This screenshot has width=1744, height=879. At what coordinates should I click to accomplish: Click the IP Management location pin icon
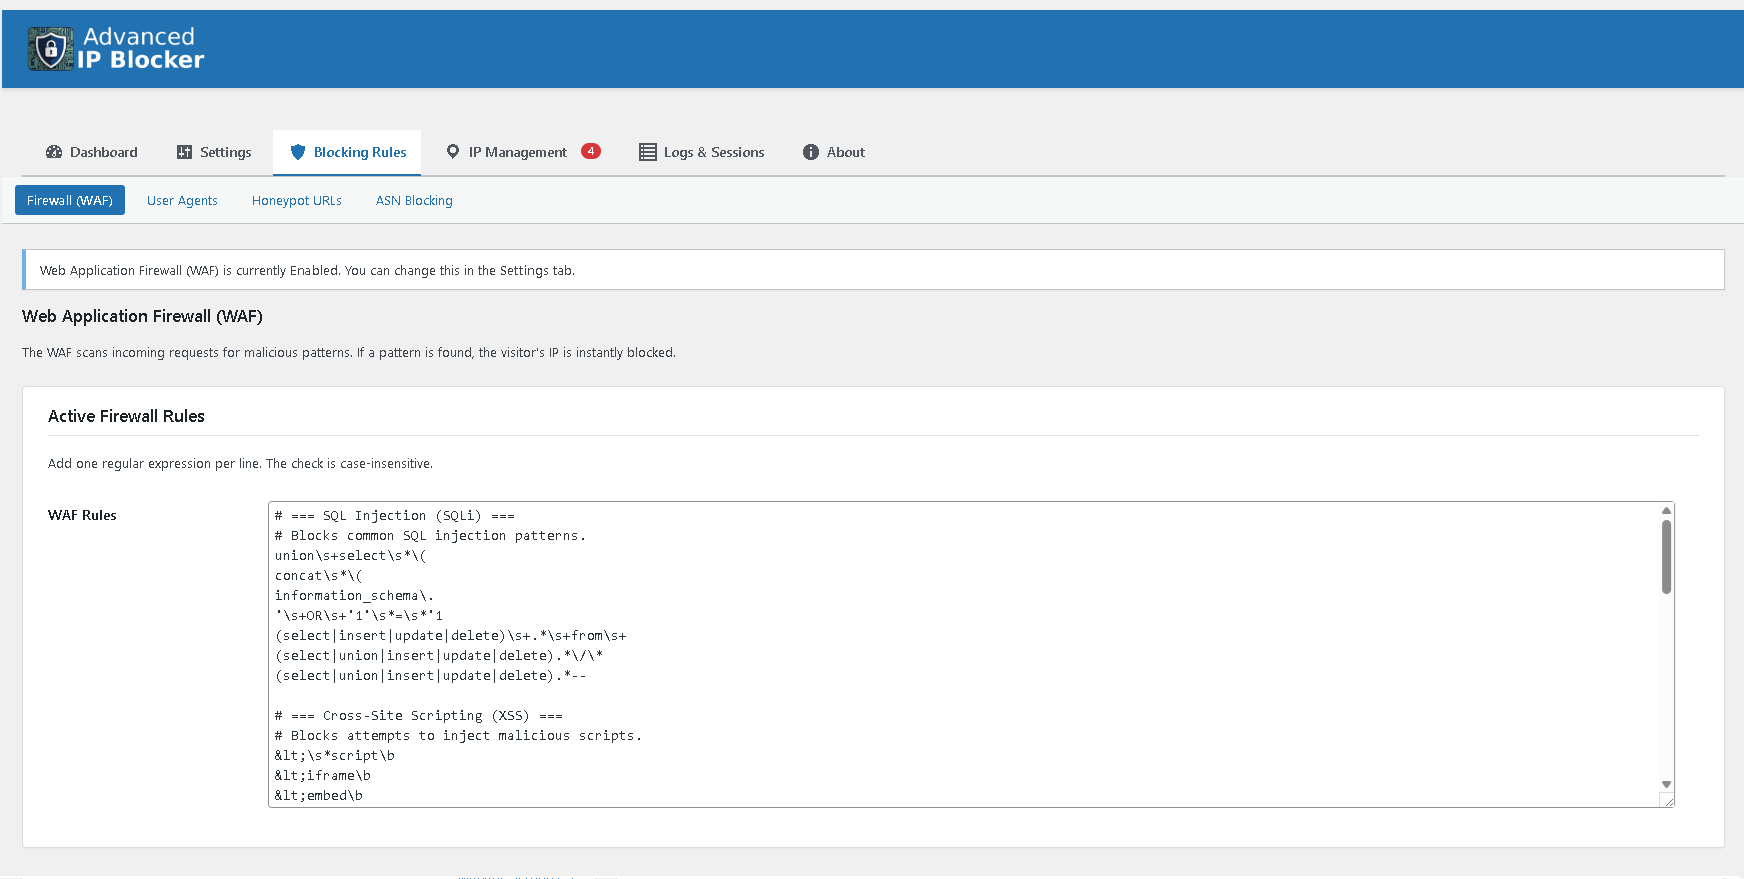pyautogui.click(x=453, y=152)
